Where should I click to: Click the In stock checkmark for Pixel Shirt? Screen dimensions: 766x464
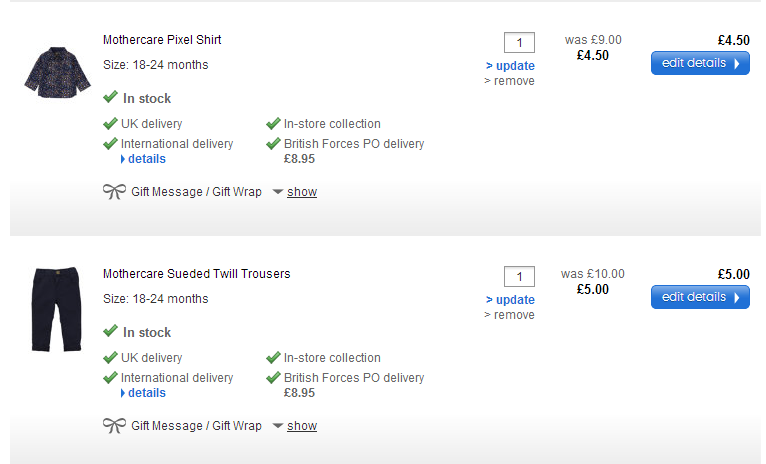click(x=110, y=98)
